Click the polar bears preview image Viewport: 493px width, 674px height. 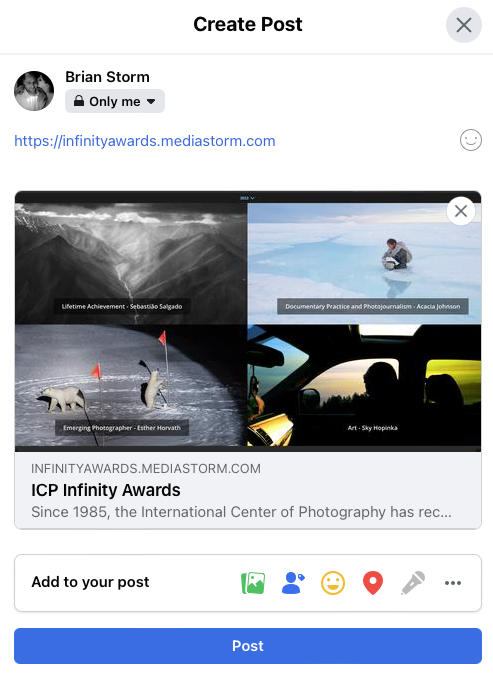click(x=131, y=385)
